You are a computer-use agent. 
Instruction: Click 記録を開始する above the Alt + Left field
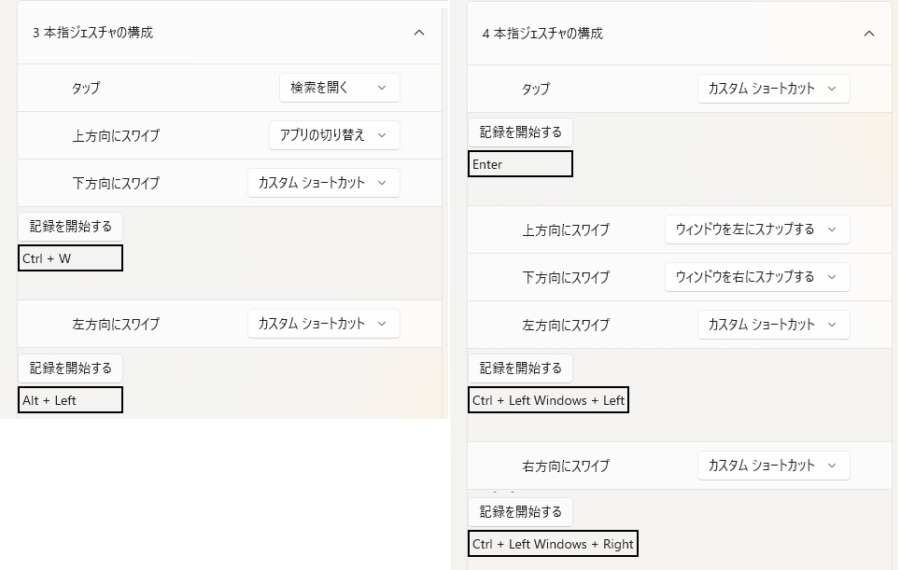[71, 367]
